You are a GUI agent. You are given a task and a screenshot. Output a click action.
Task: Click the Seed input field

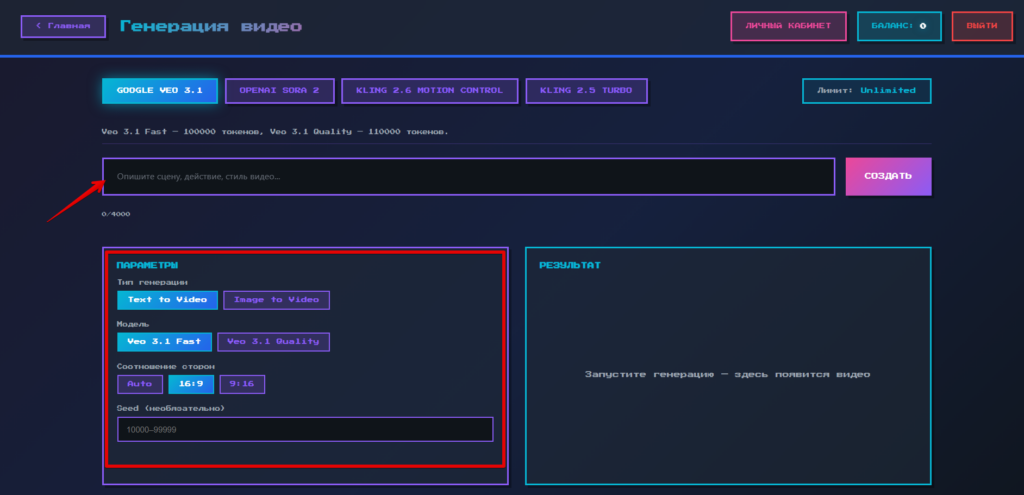[x=305, y=429]
